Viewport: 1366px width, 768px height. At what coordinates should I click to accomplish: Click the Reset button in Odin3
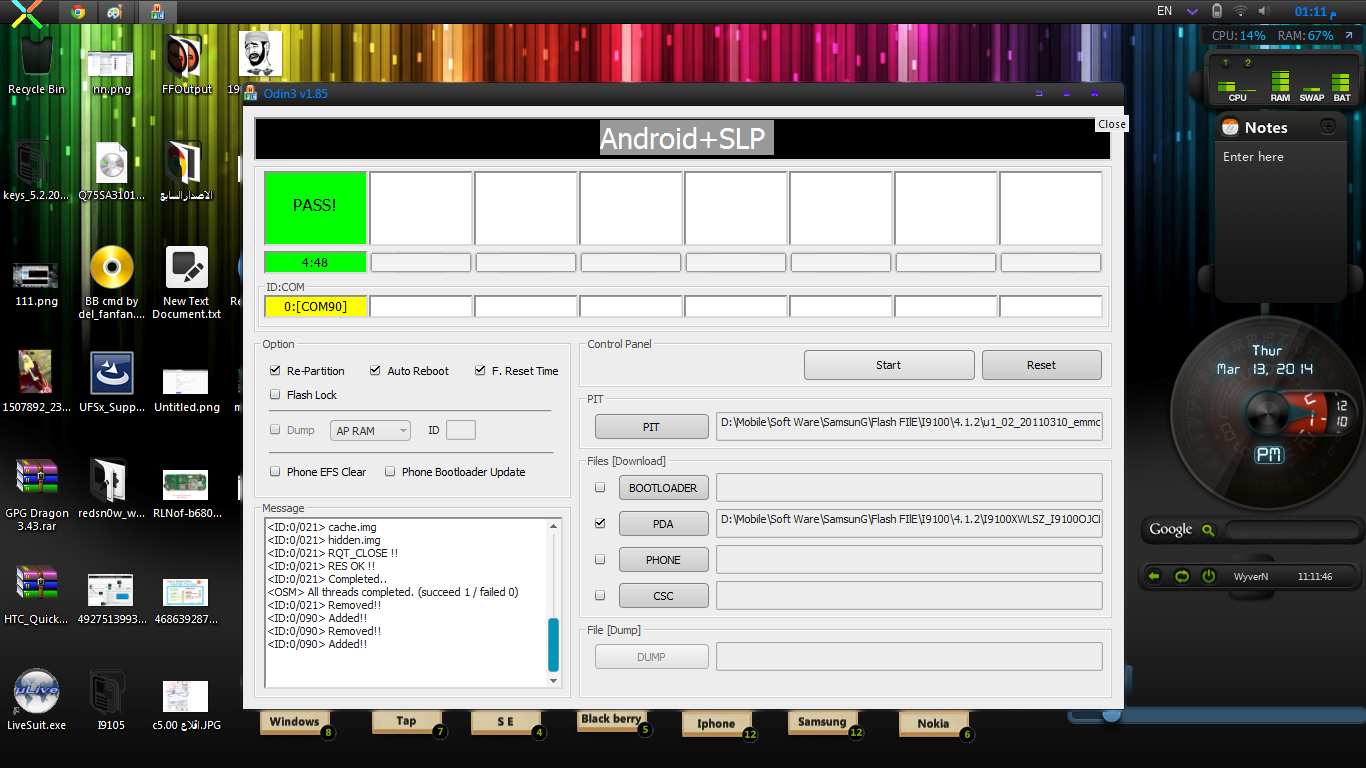(x=1041, y=365)
